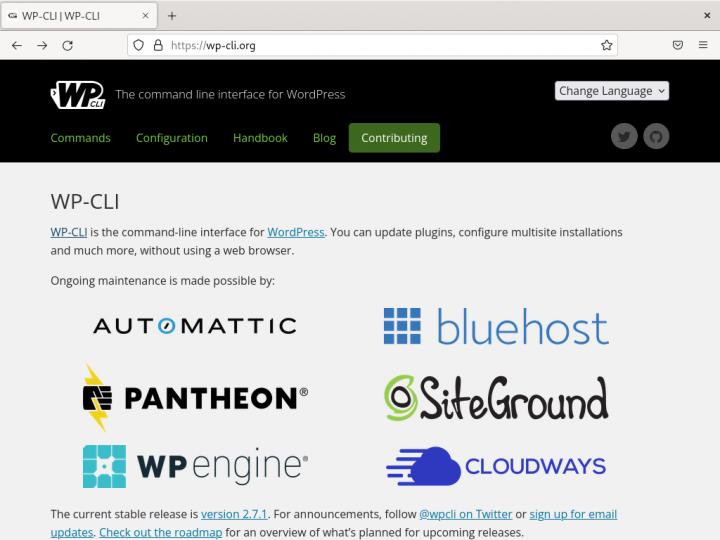Open a new browser tab with plus button
The width and height of the screenshot is (720, 540).
tap(172, 15)
